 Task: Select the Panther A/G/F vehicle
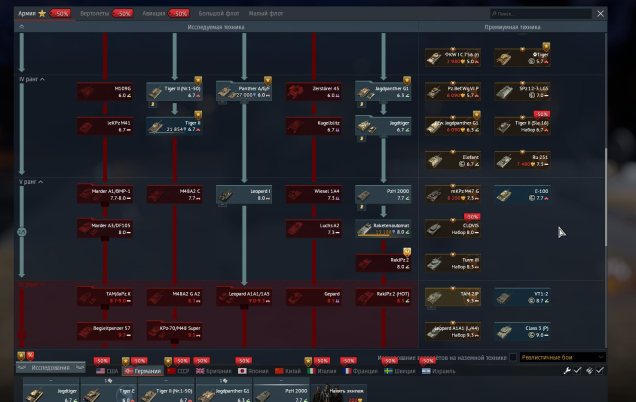[x=242, y=91]
